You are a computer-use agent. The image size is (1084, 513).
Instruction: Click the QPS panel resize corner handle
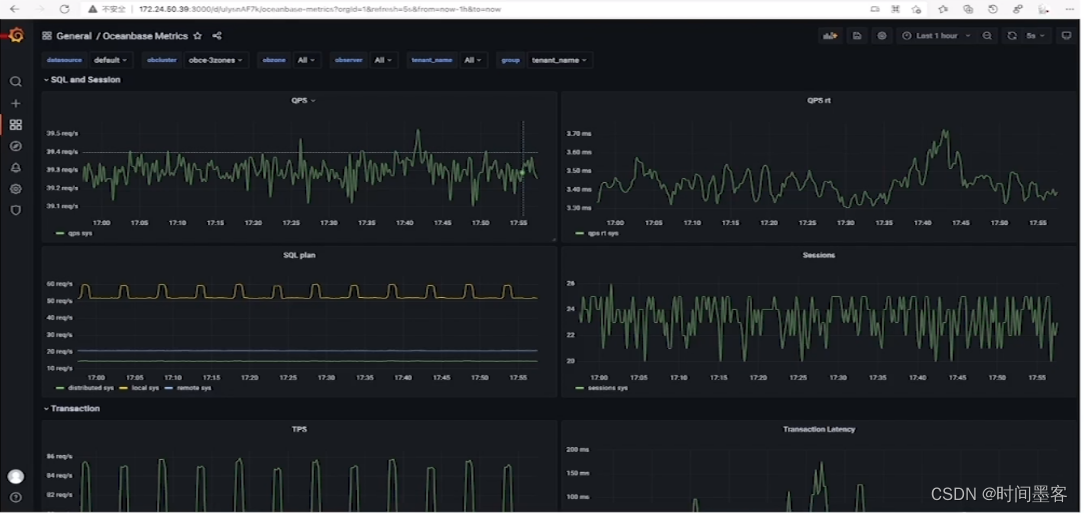pos(553,239)
